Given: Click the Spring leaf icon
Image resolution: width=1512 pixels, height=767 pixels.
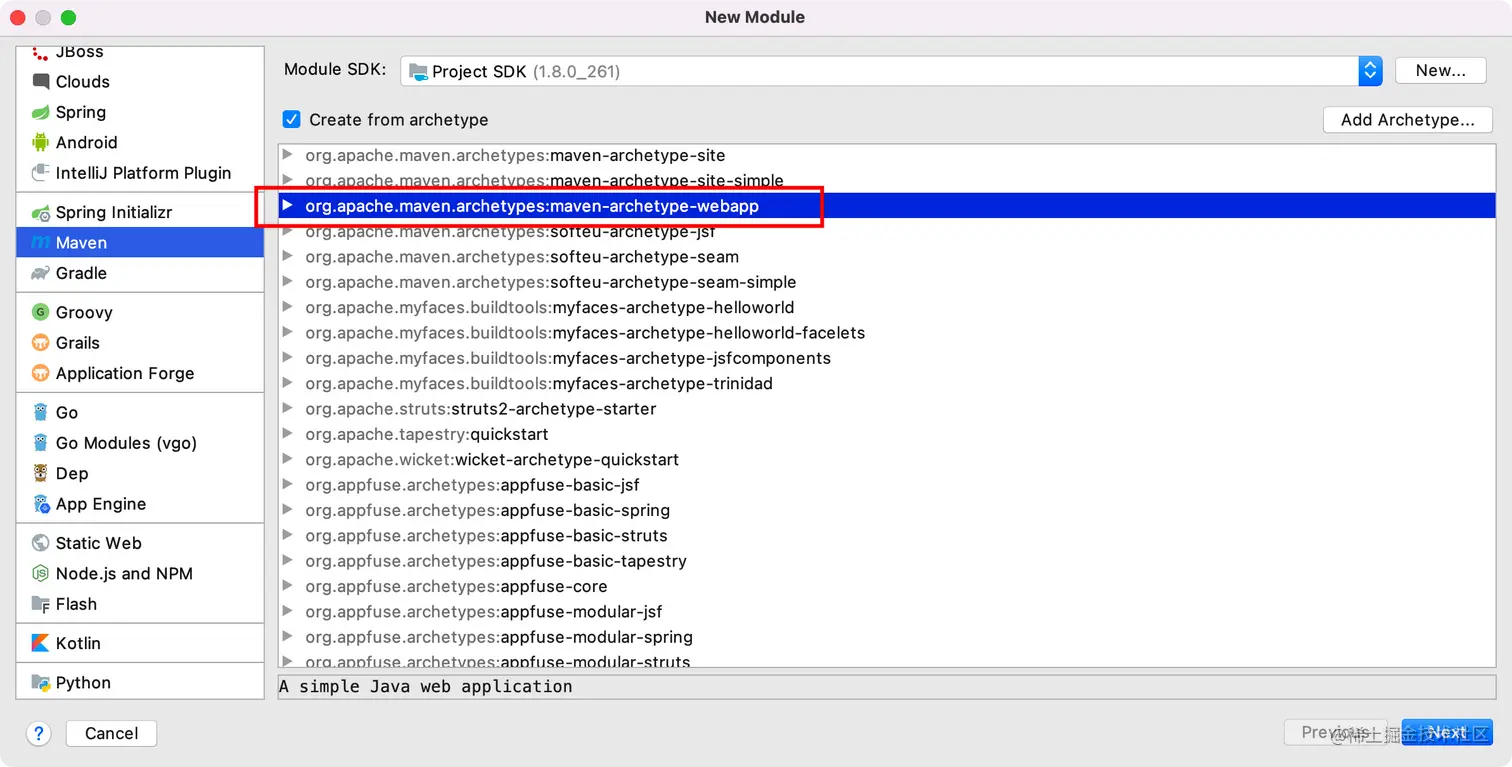Looking at the screenshot, I should tap(40, 112).
